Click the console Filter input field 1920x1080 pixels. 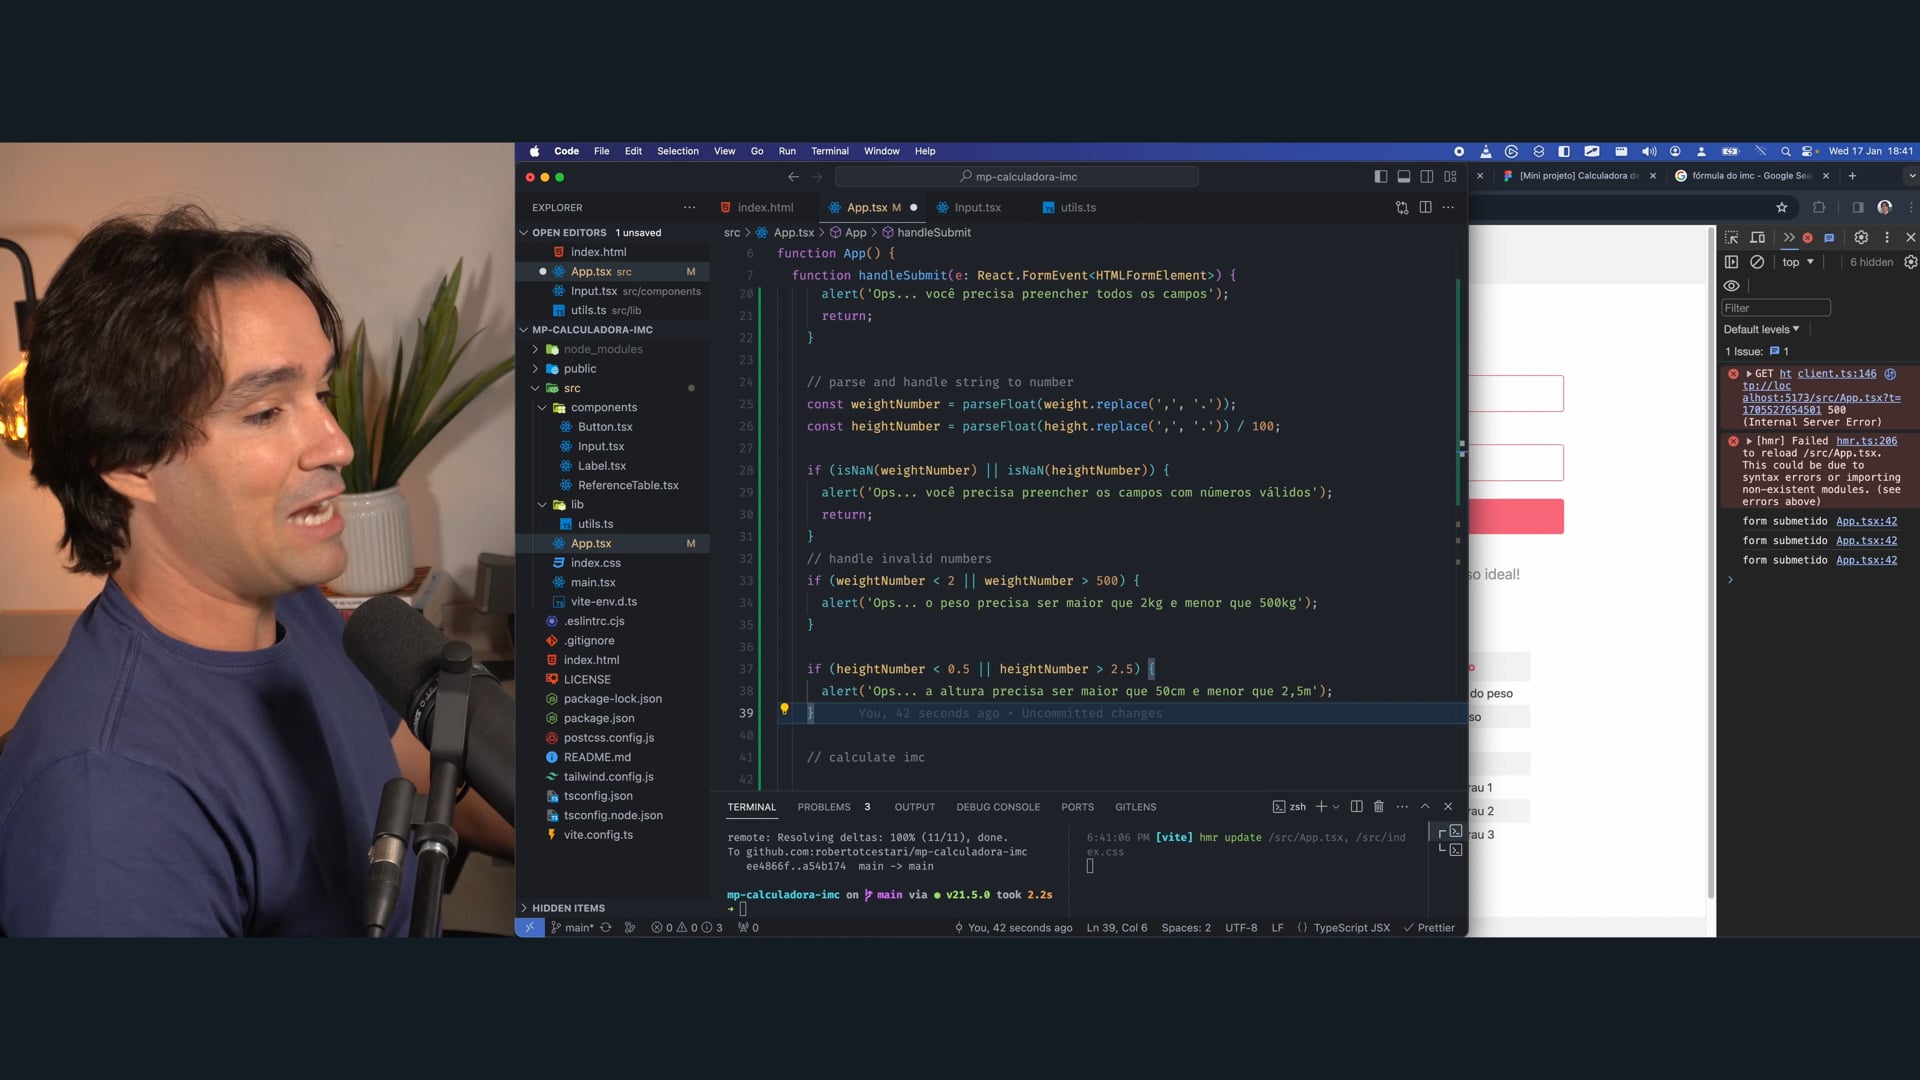[x=1776, y=308]
